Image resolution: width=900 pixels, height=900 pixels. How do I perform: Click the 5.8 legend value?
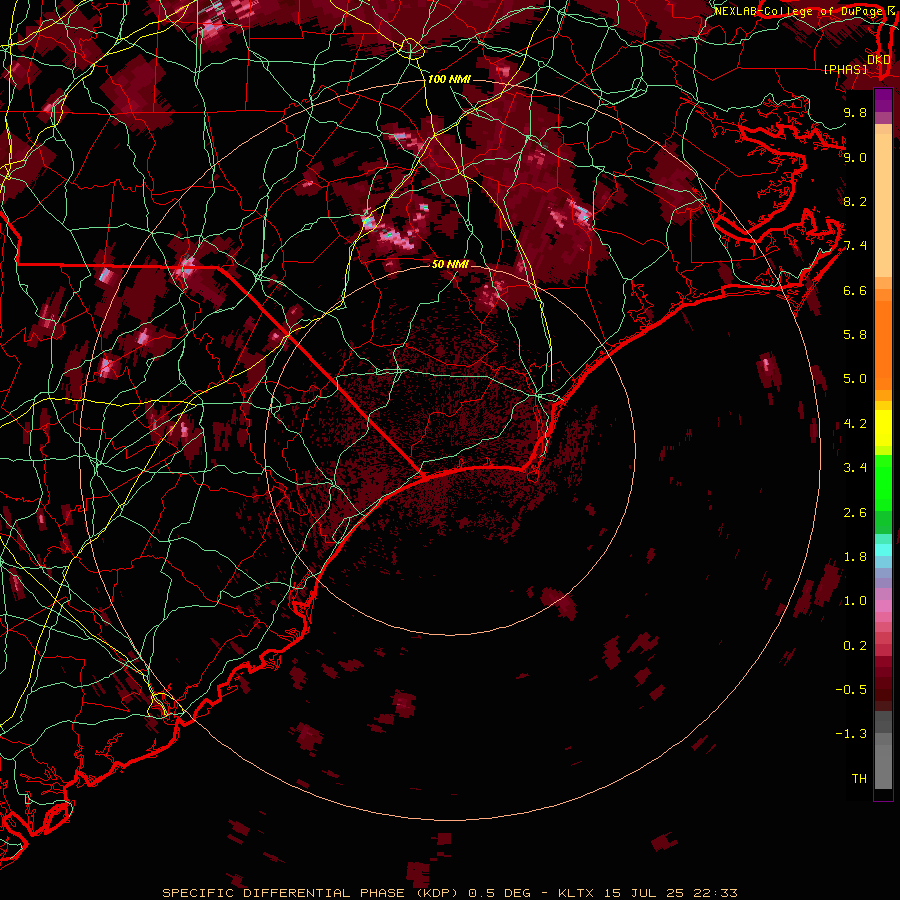(x=855, y=335)
